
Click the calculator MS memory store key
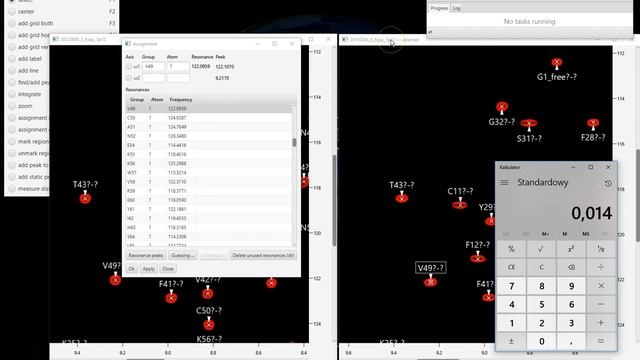click(586, 234)
